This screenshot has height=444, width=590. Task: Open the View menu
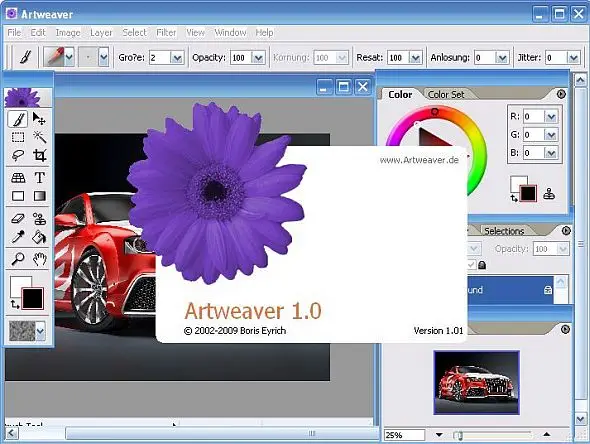(x=195, y=33)
